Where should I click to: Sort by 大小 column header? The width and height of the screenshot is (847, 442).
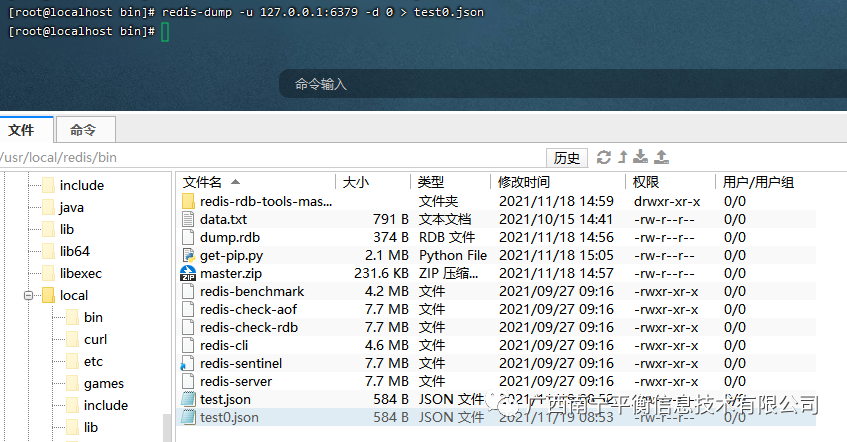(373, 182)
